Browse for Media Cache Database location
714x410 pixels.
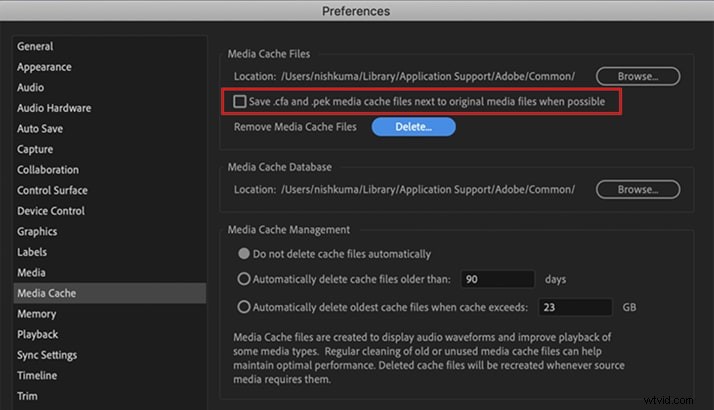click(x=637, y=189)
